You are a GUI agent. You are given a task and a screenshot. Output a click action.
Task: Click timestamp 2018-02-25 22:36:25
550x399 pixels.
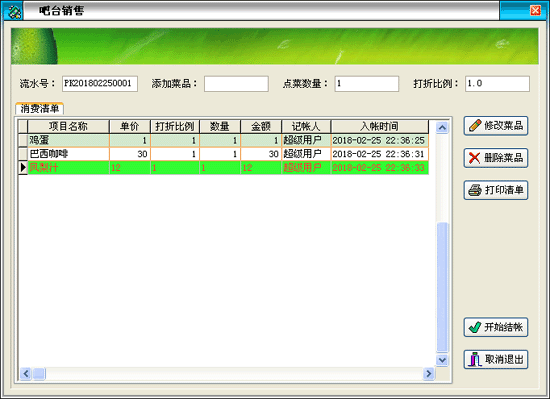(x=379, y=141)
